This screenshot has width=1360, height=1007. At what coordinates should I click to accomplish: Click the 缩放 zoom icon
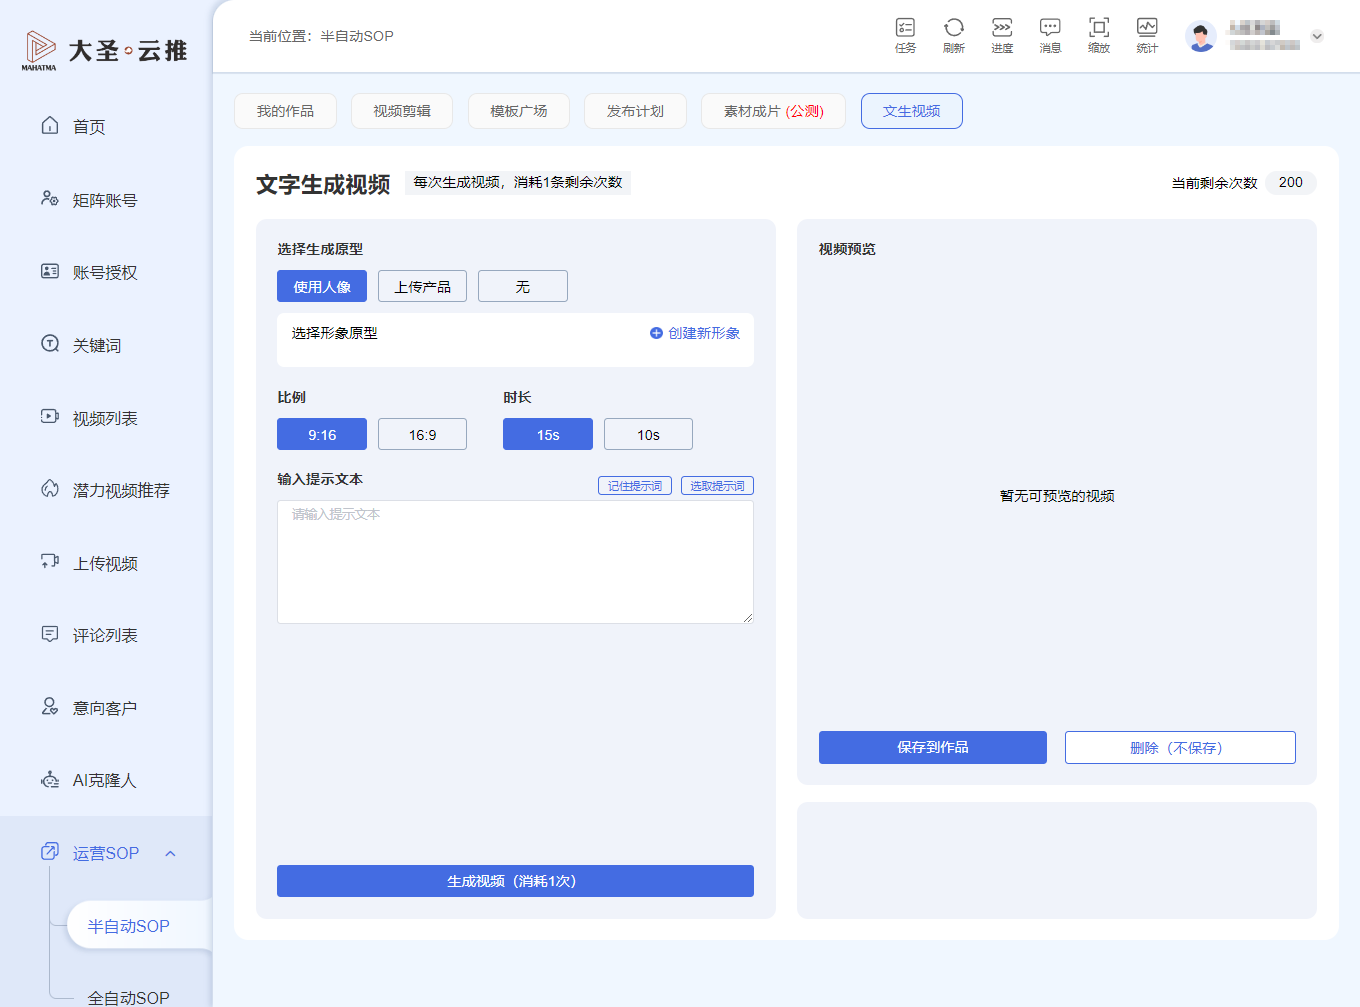(1099, 35)
